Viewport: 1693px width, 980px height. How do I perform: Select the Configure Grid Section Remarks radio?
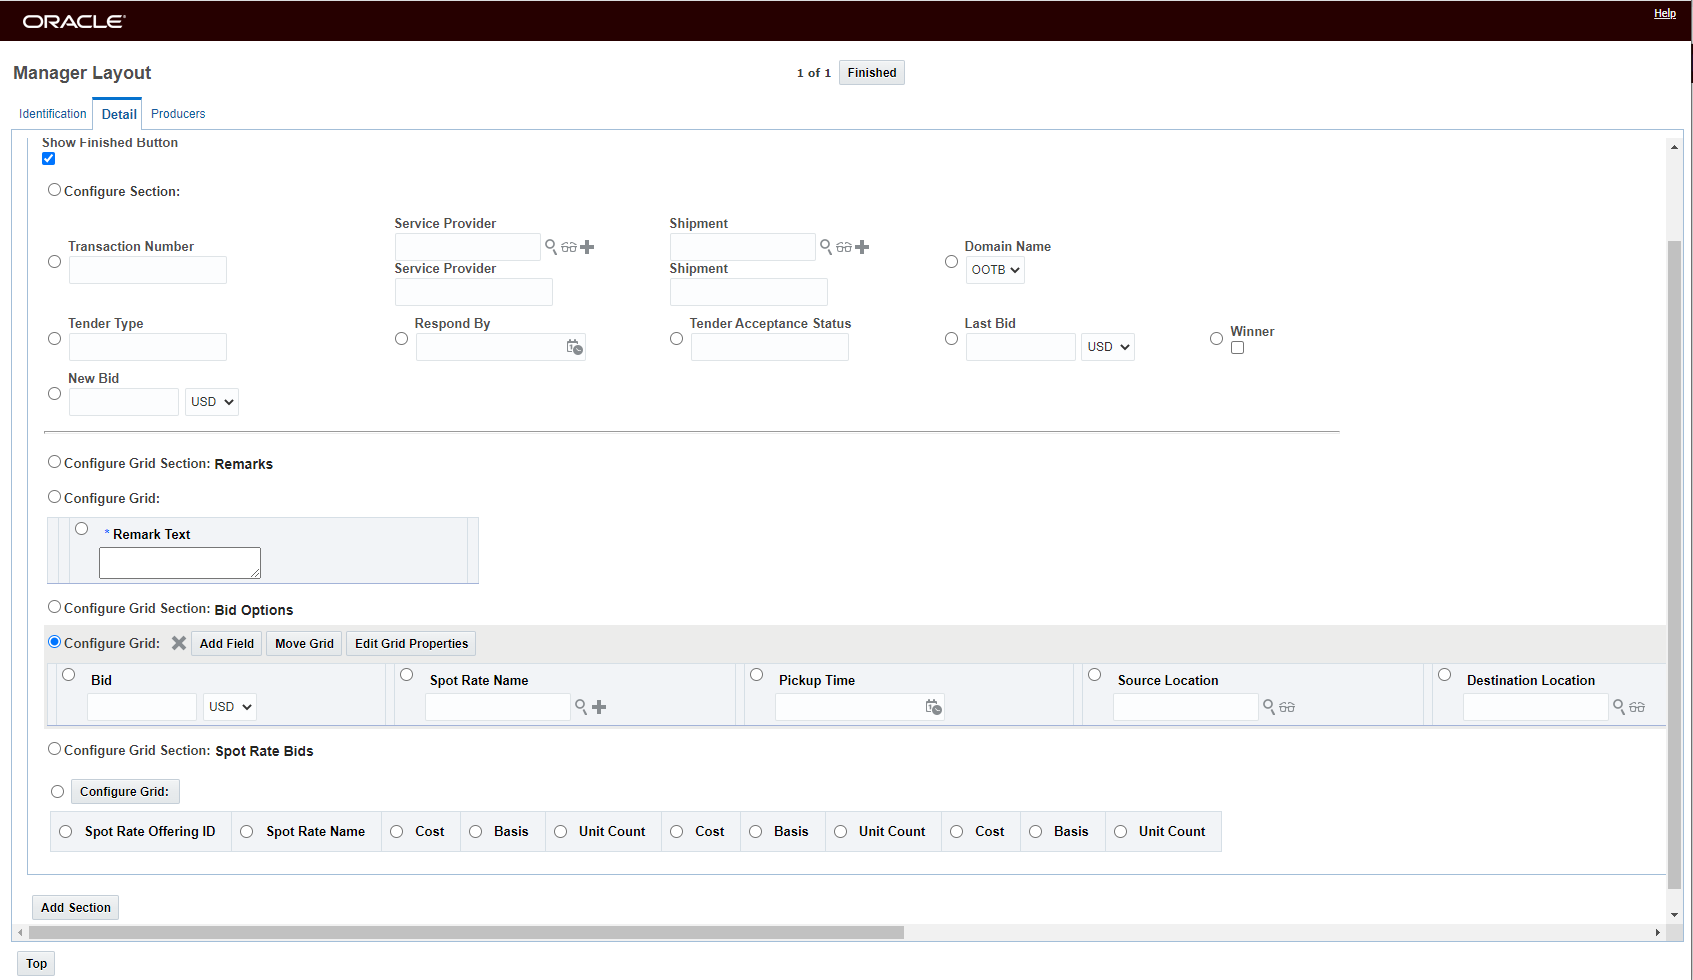(55, 462)
